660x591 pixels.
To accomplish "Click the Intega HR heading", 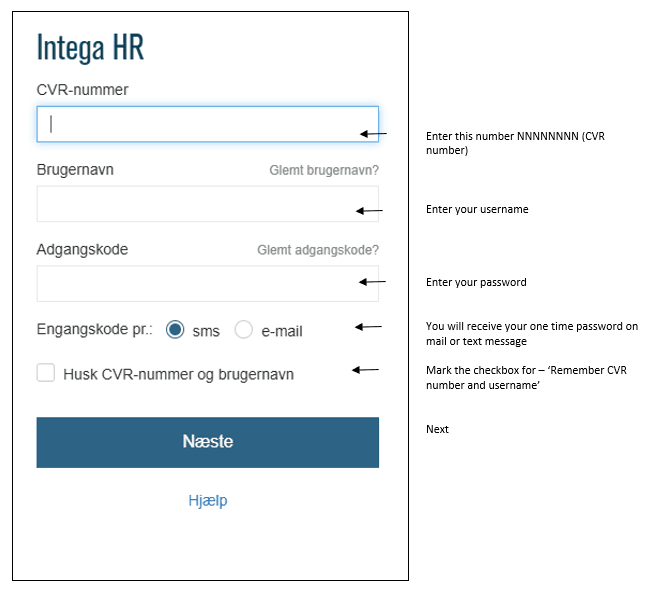I will tap(91, 48).
